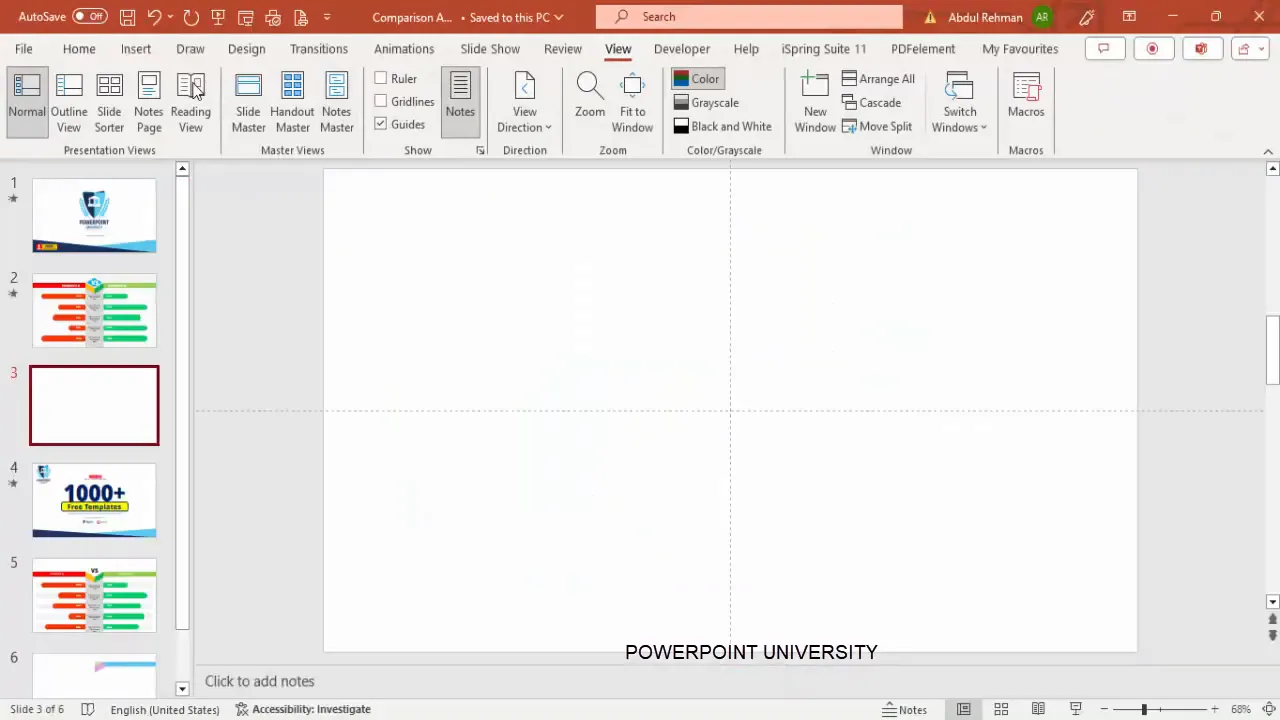Open the Design tab
1280x720 pixels.
[246, 49]
